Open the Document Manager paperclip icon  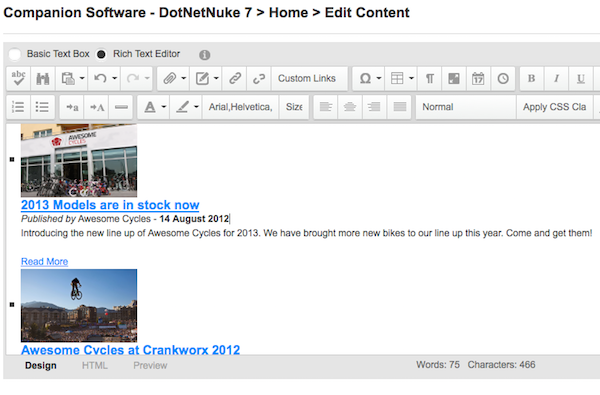169,78
